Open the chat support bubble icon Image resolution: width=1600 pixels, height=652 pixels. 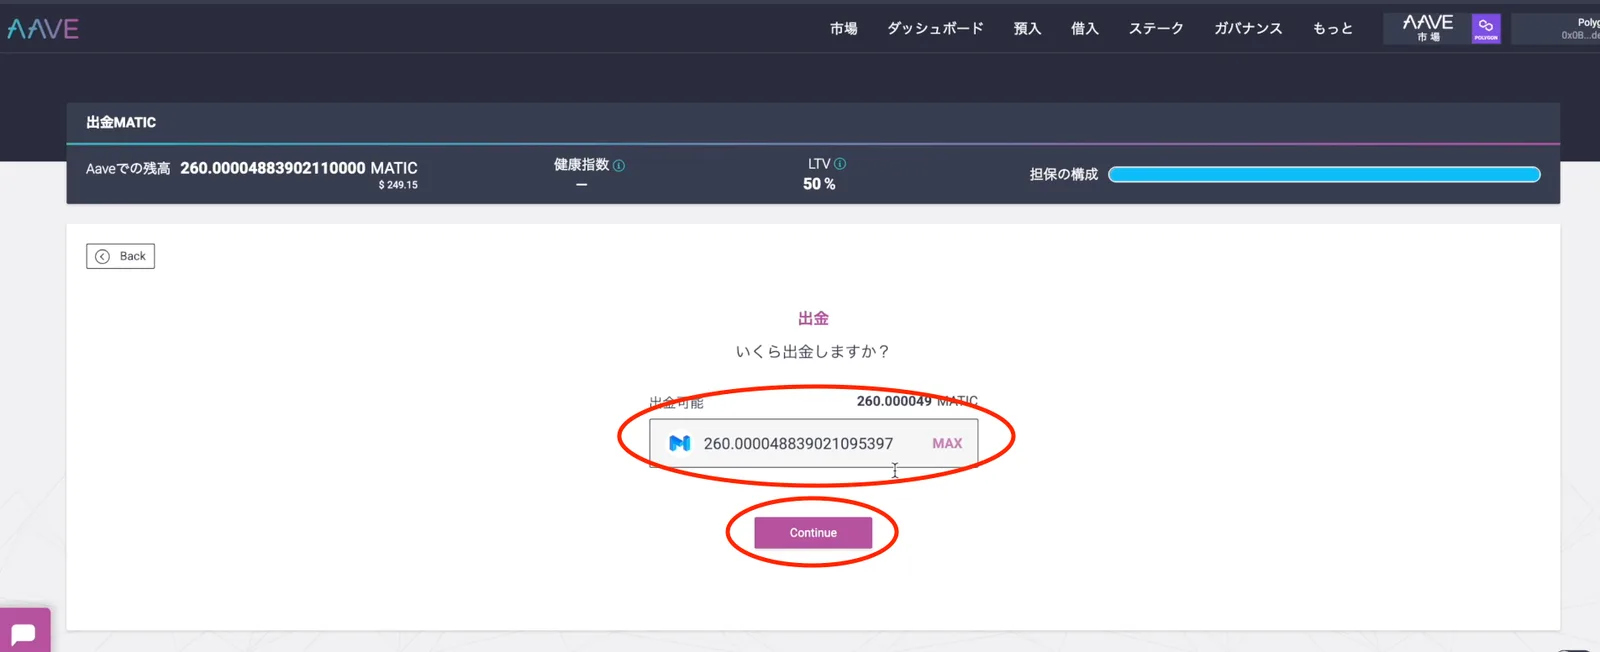coord(24,633)
